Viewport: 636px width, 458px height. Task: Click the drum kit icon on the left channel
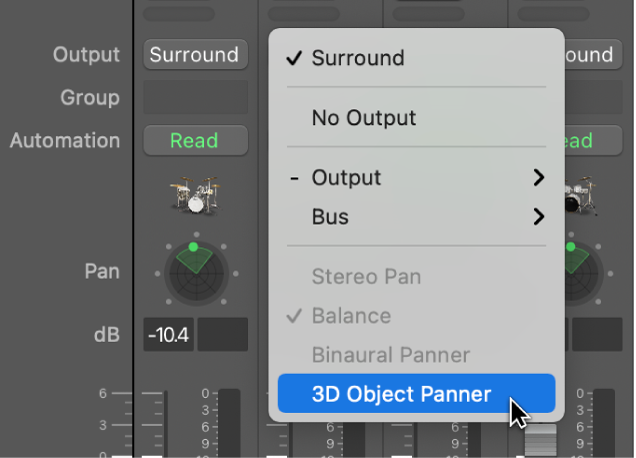195,193
